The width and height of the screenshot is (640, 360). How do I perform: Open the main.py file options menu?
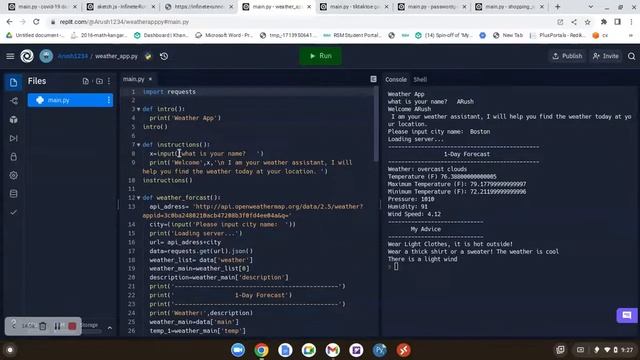109,100
